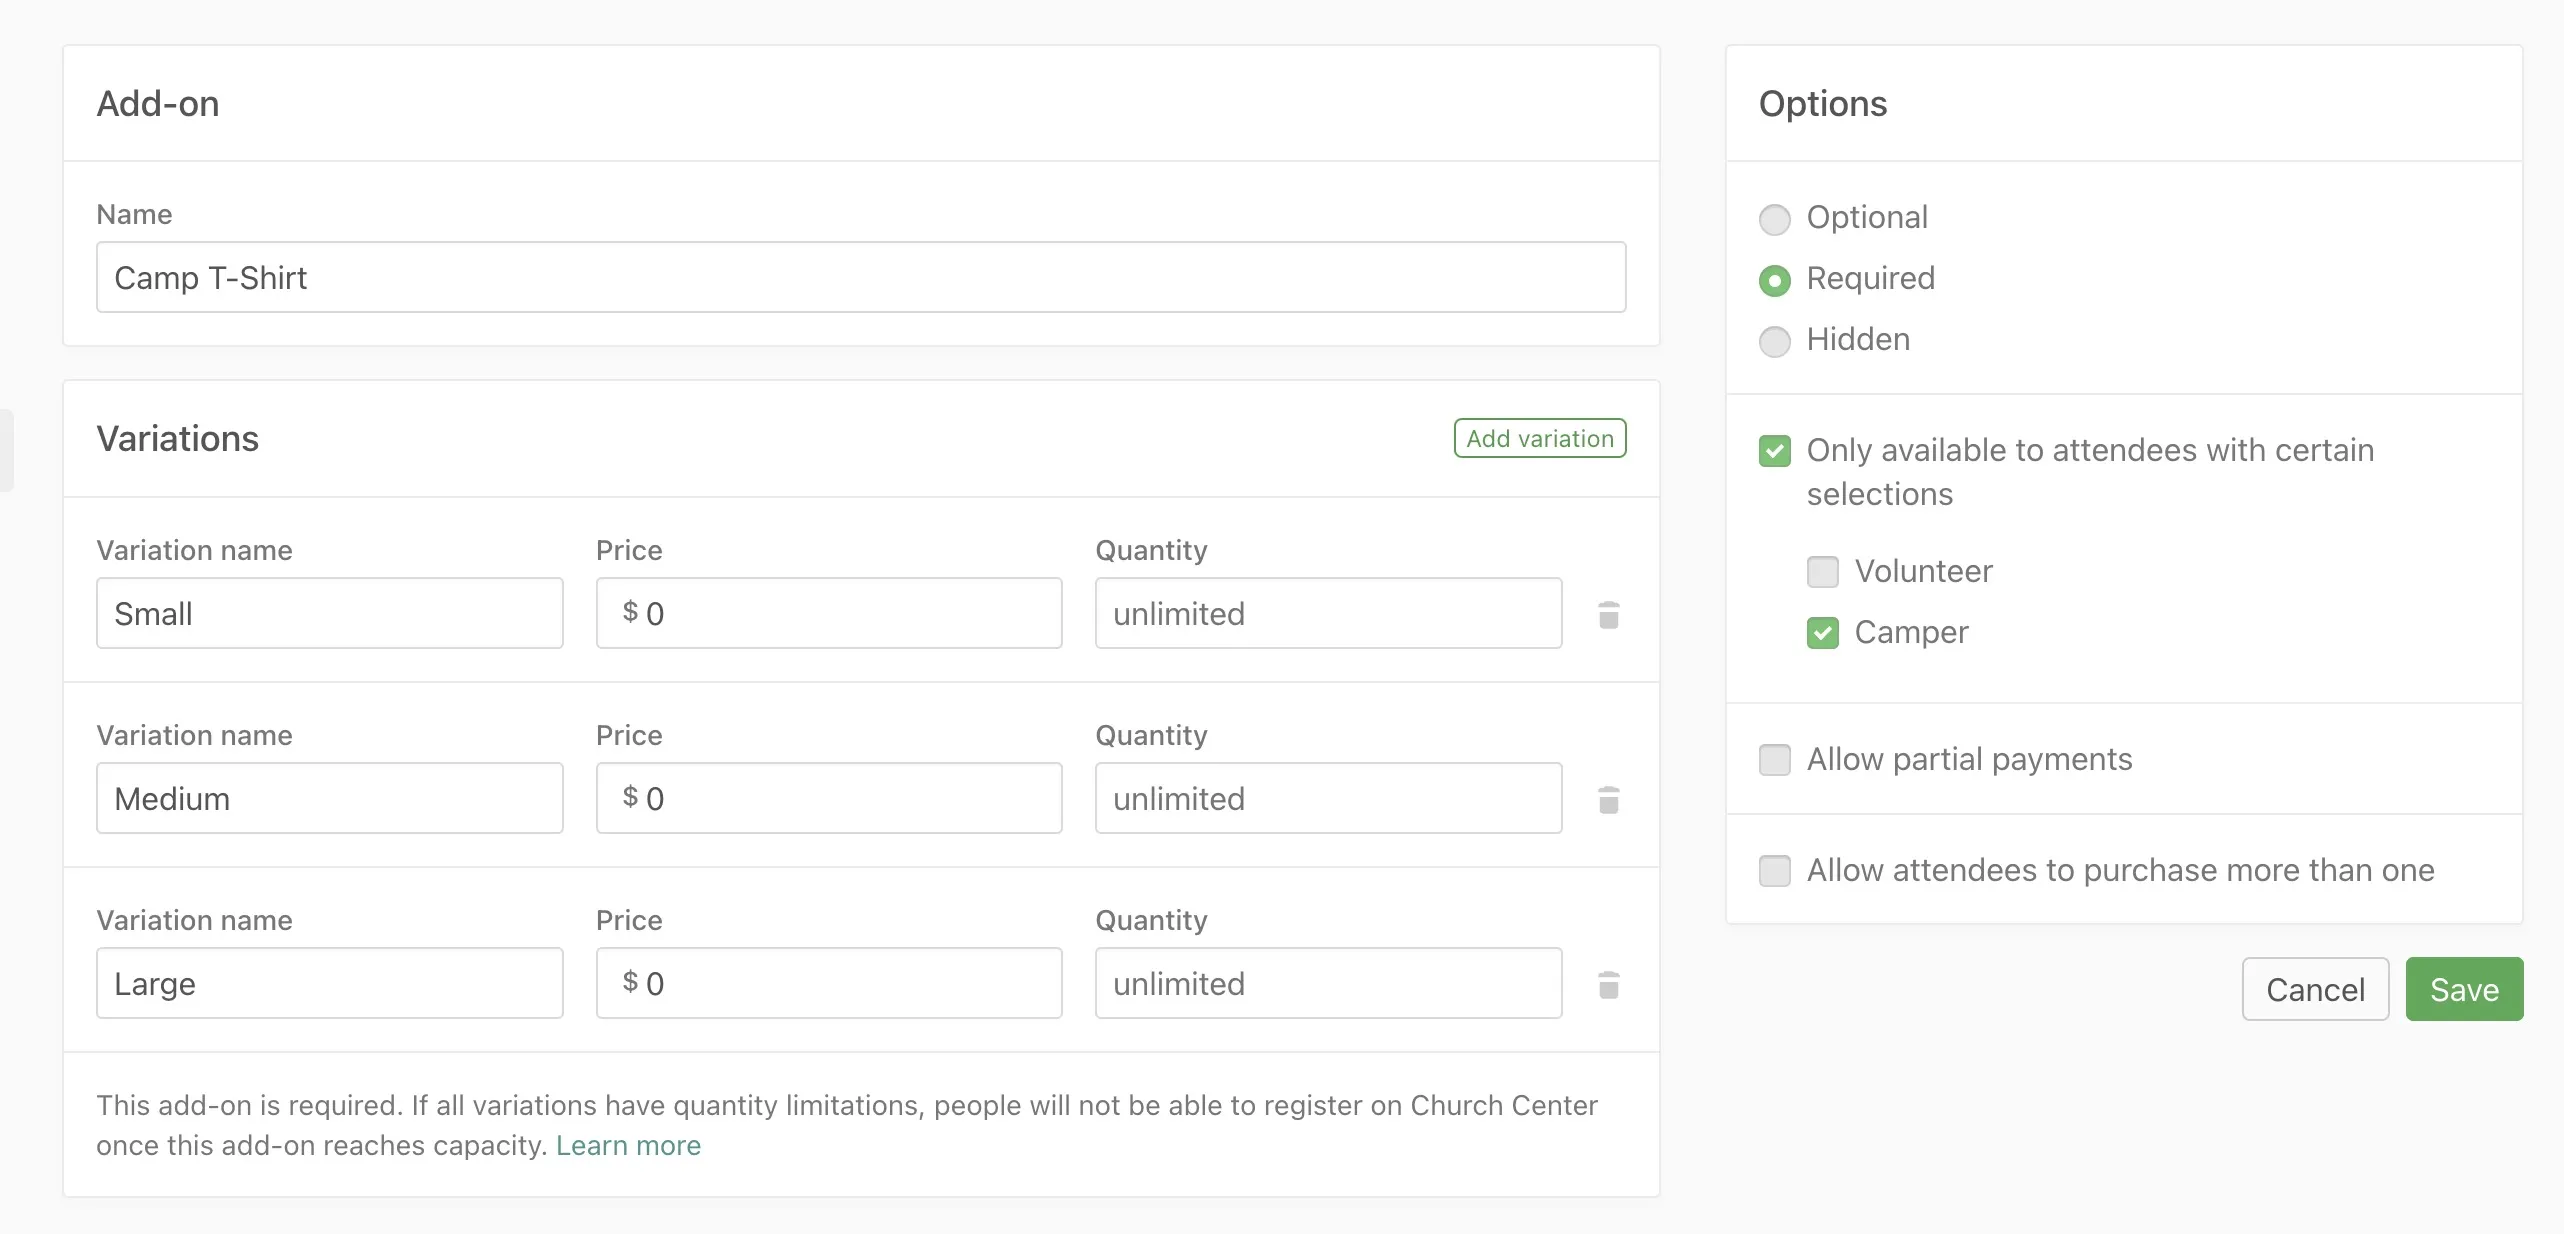Image resolution: width=2564 pixels, height=1234 pixels.
Task: Delete the Large variation with trash icon
Action: click(x=1608, y=984)
